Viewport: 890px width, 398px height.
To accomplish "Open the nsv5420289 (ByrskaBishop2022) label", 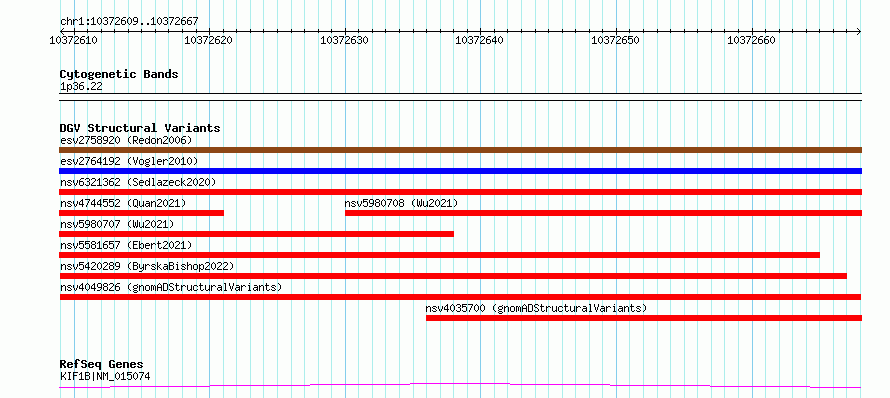I will pos(147,266).
